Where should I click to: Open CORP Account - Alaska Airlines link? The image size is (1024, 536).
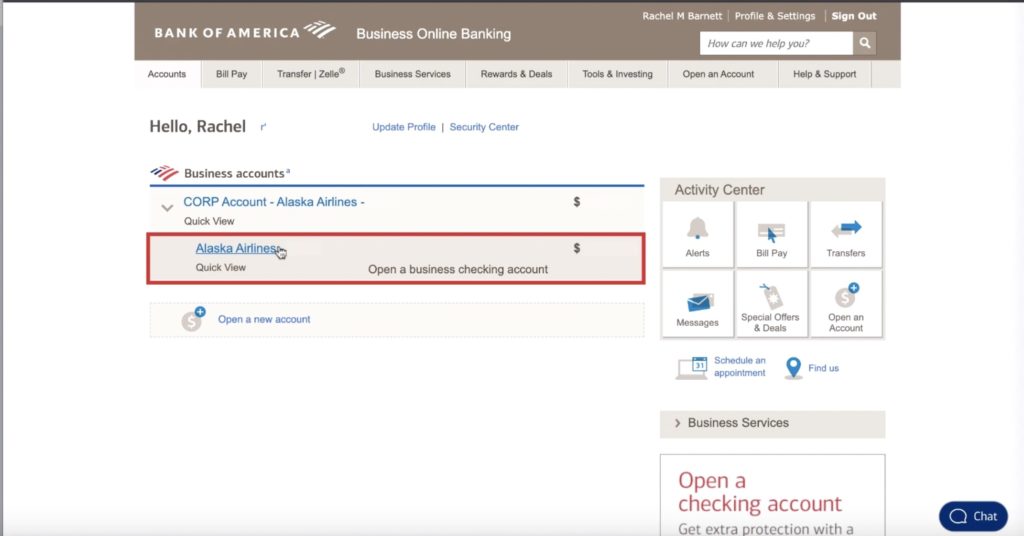tap(274, 202)
